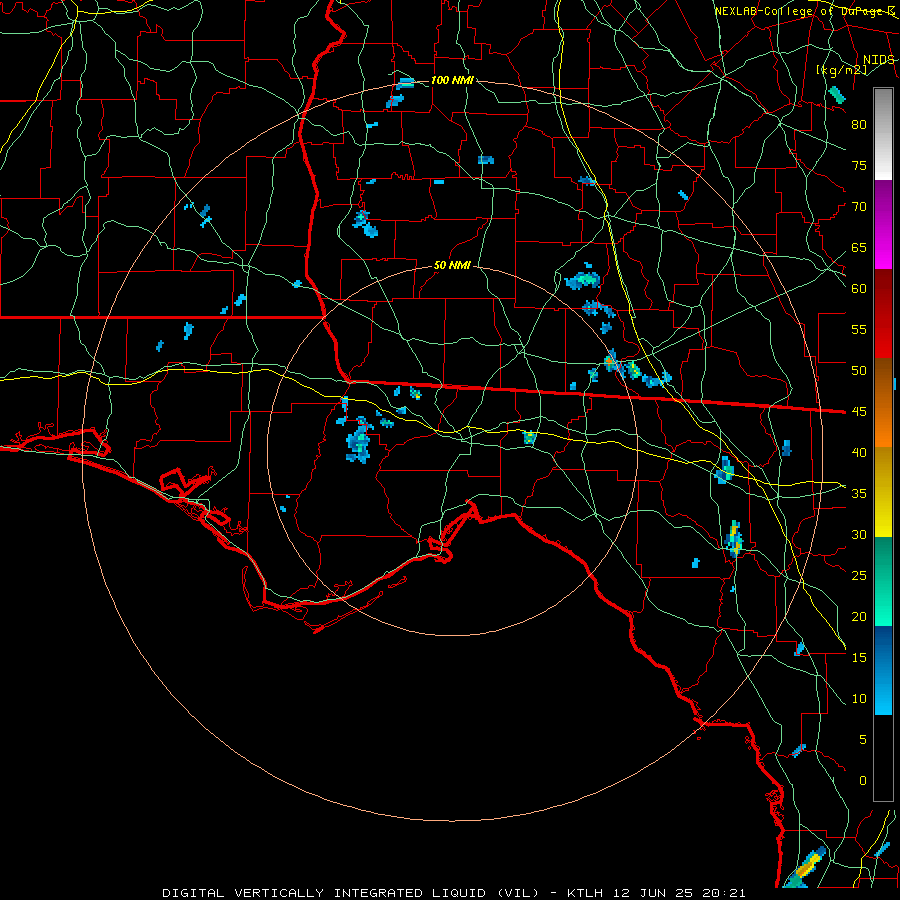900x900 pixels.
Task: Pick the purple-magenta segment of the color bar
Action: (x=883, y=224)
